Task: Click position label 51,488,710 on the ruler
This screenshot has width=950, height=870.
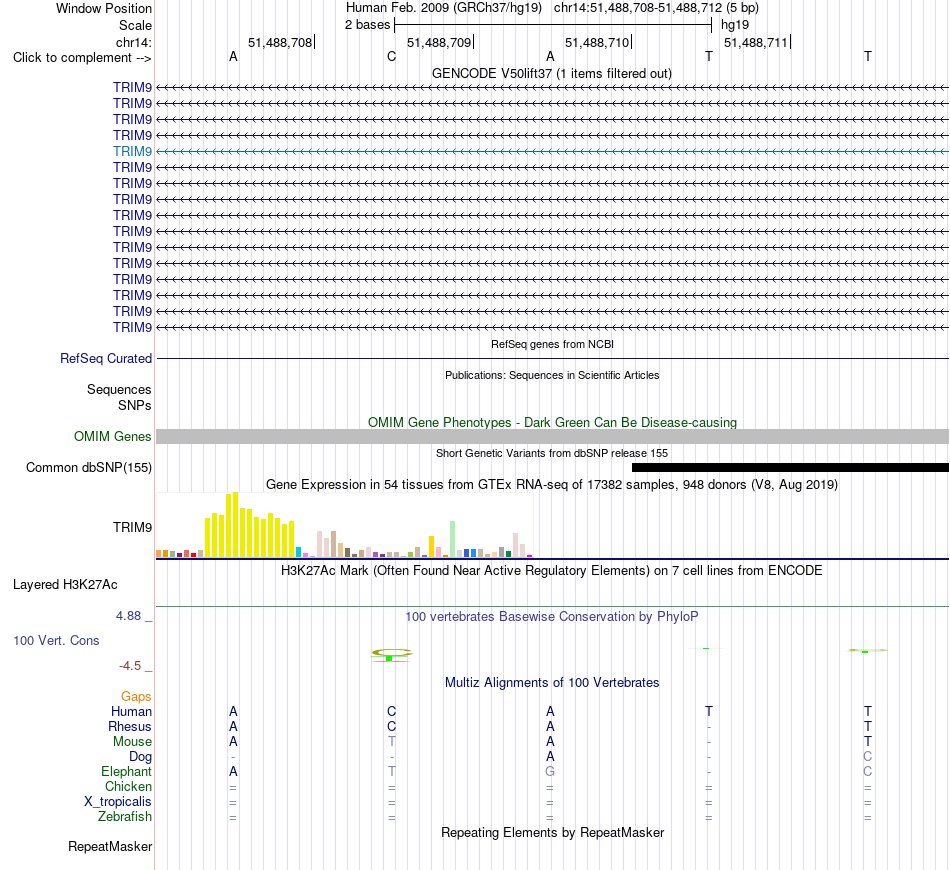Action: pyautogui.click(x=597, y=42)
